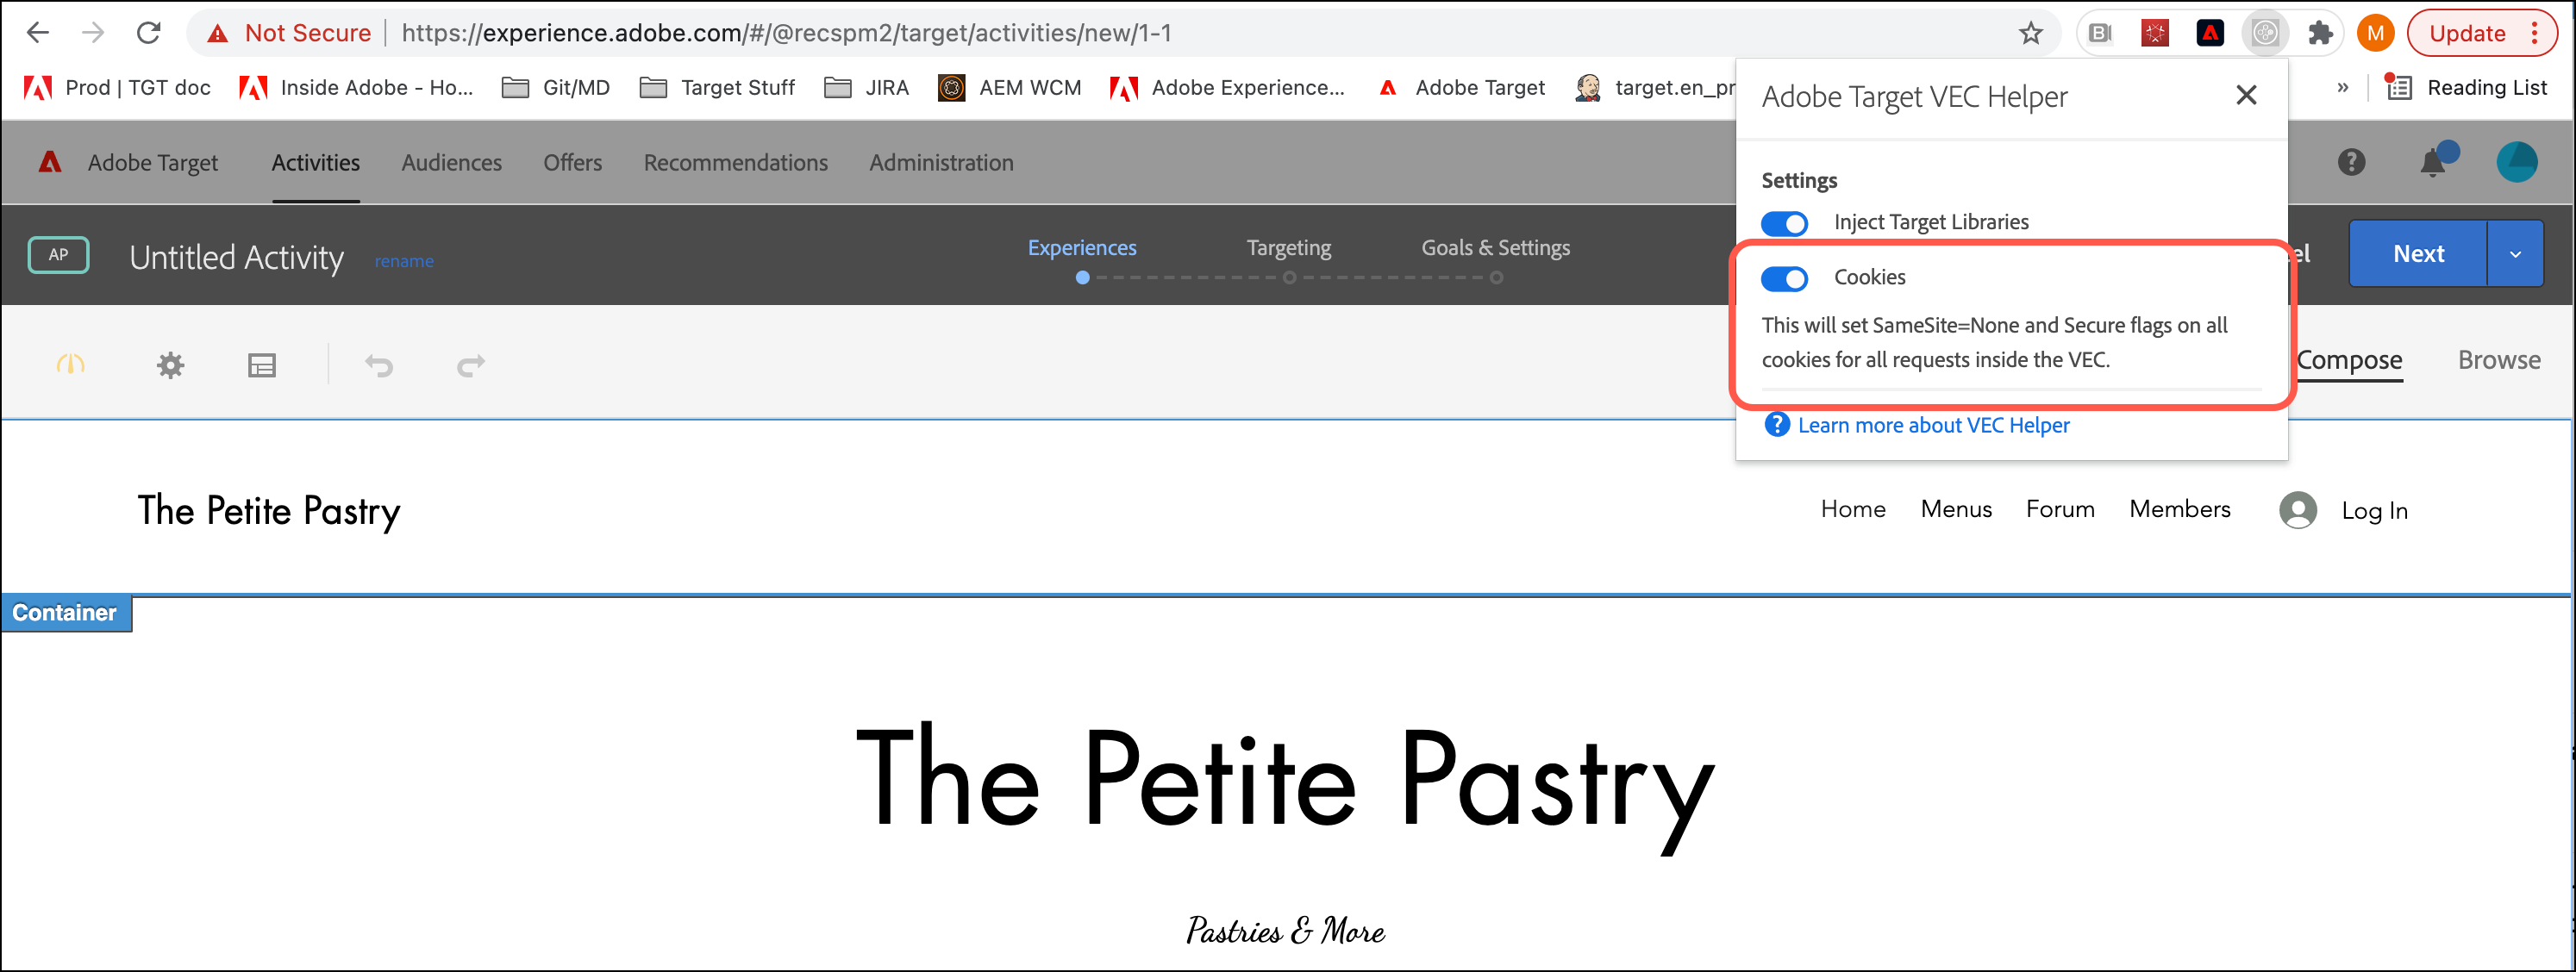Open the layout panel icon in toolbar
Viewport: 2576px width, 972px height.
click(x=262, y=365)
